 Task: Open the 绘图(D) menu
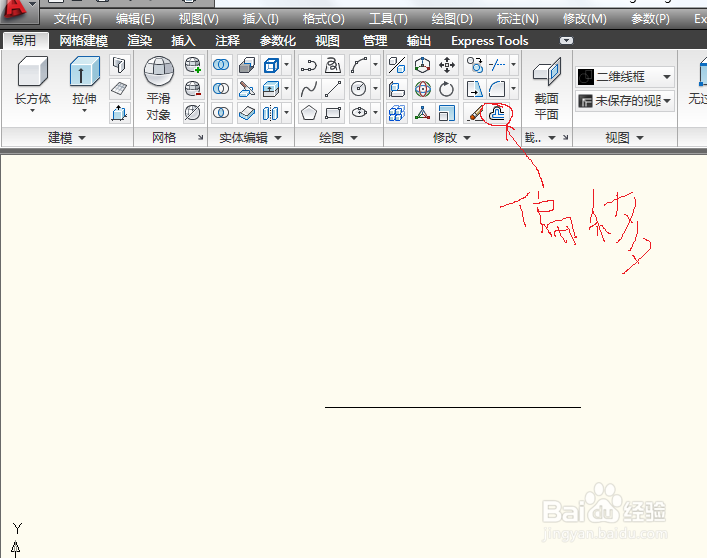click(452, 19)
